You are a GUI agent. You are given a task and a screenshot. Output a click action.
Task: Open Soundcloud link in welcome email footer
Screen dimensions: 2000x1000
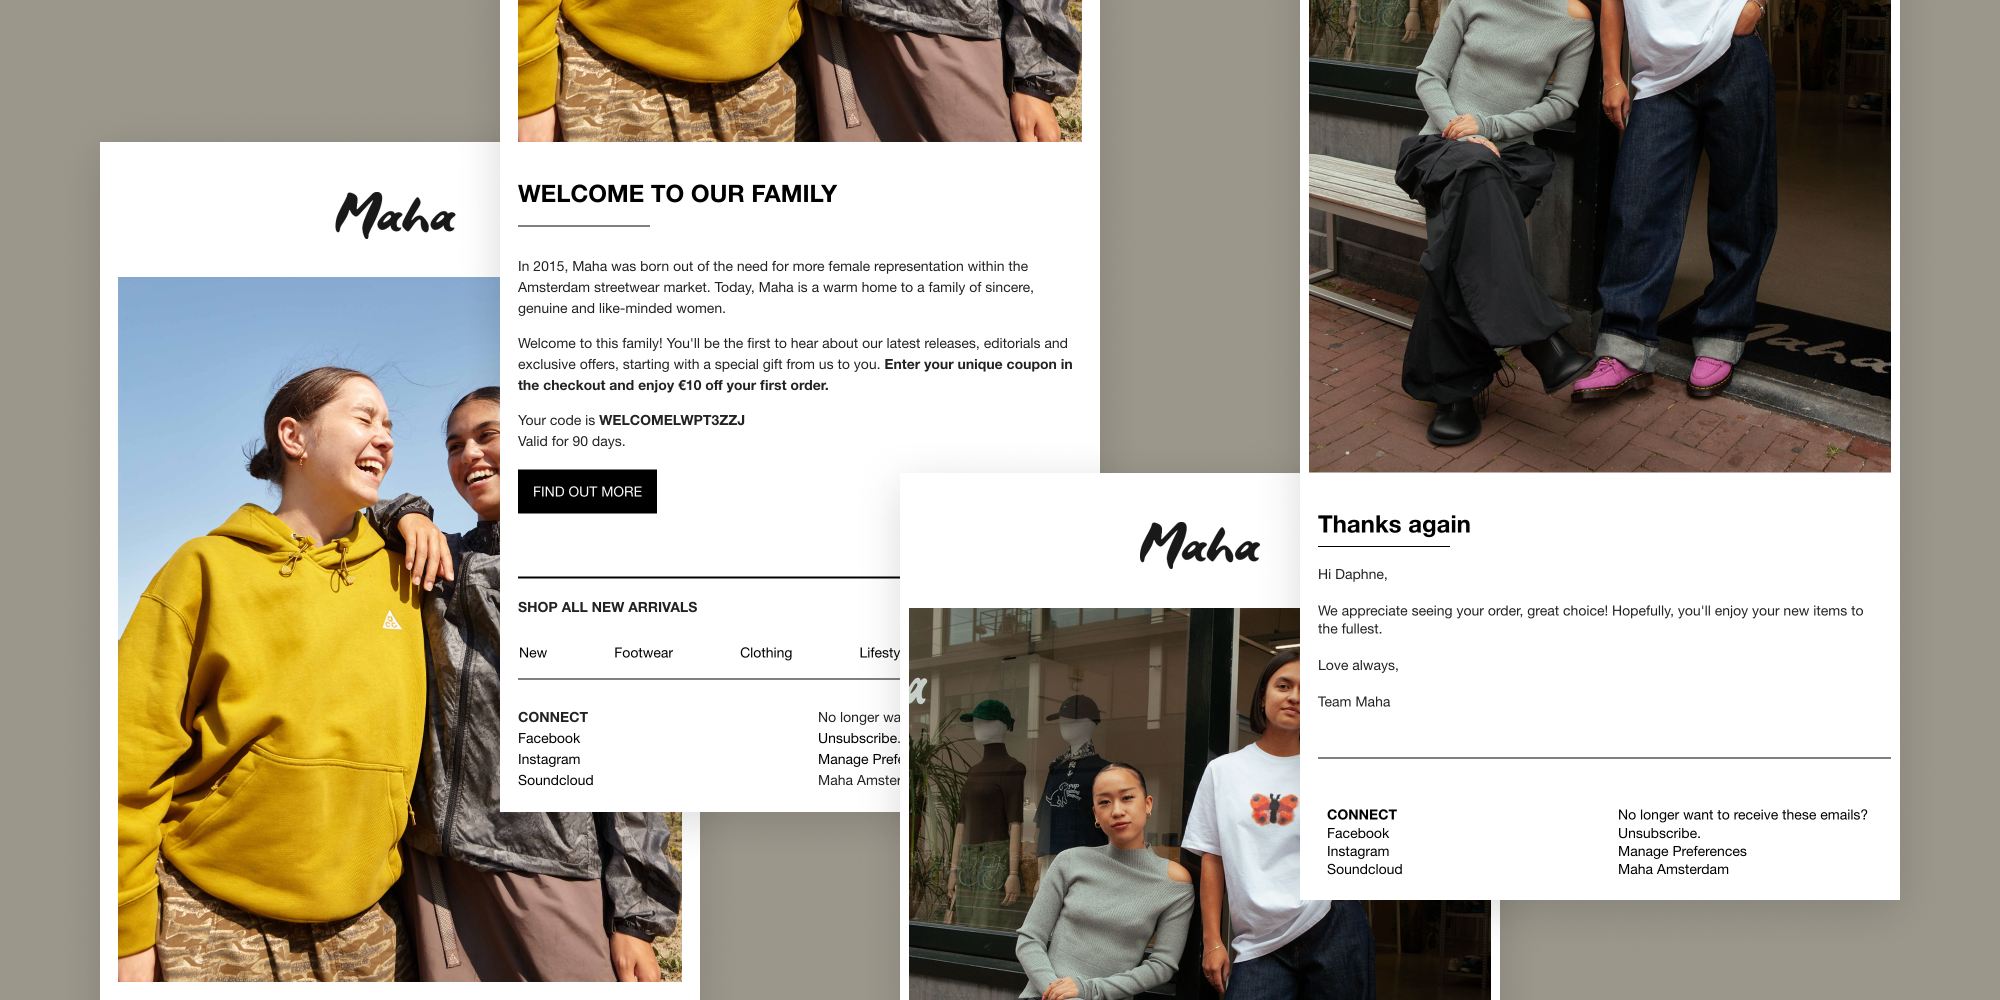pyautogui.click(x=555, y=780)
